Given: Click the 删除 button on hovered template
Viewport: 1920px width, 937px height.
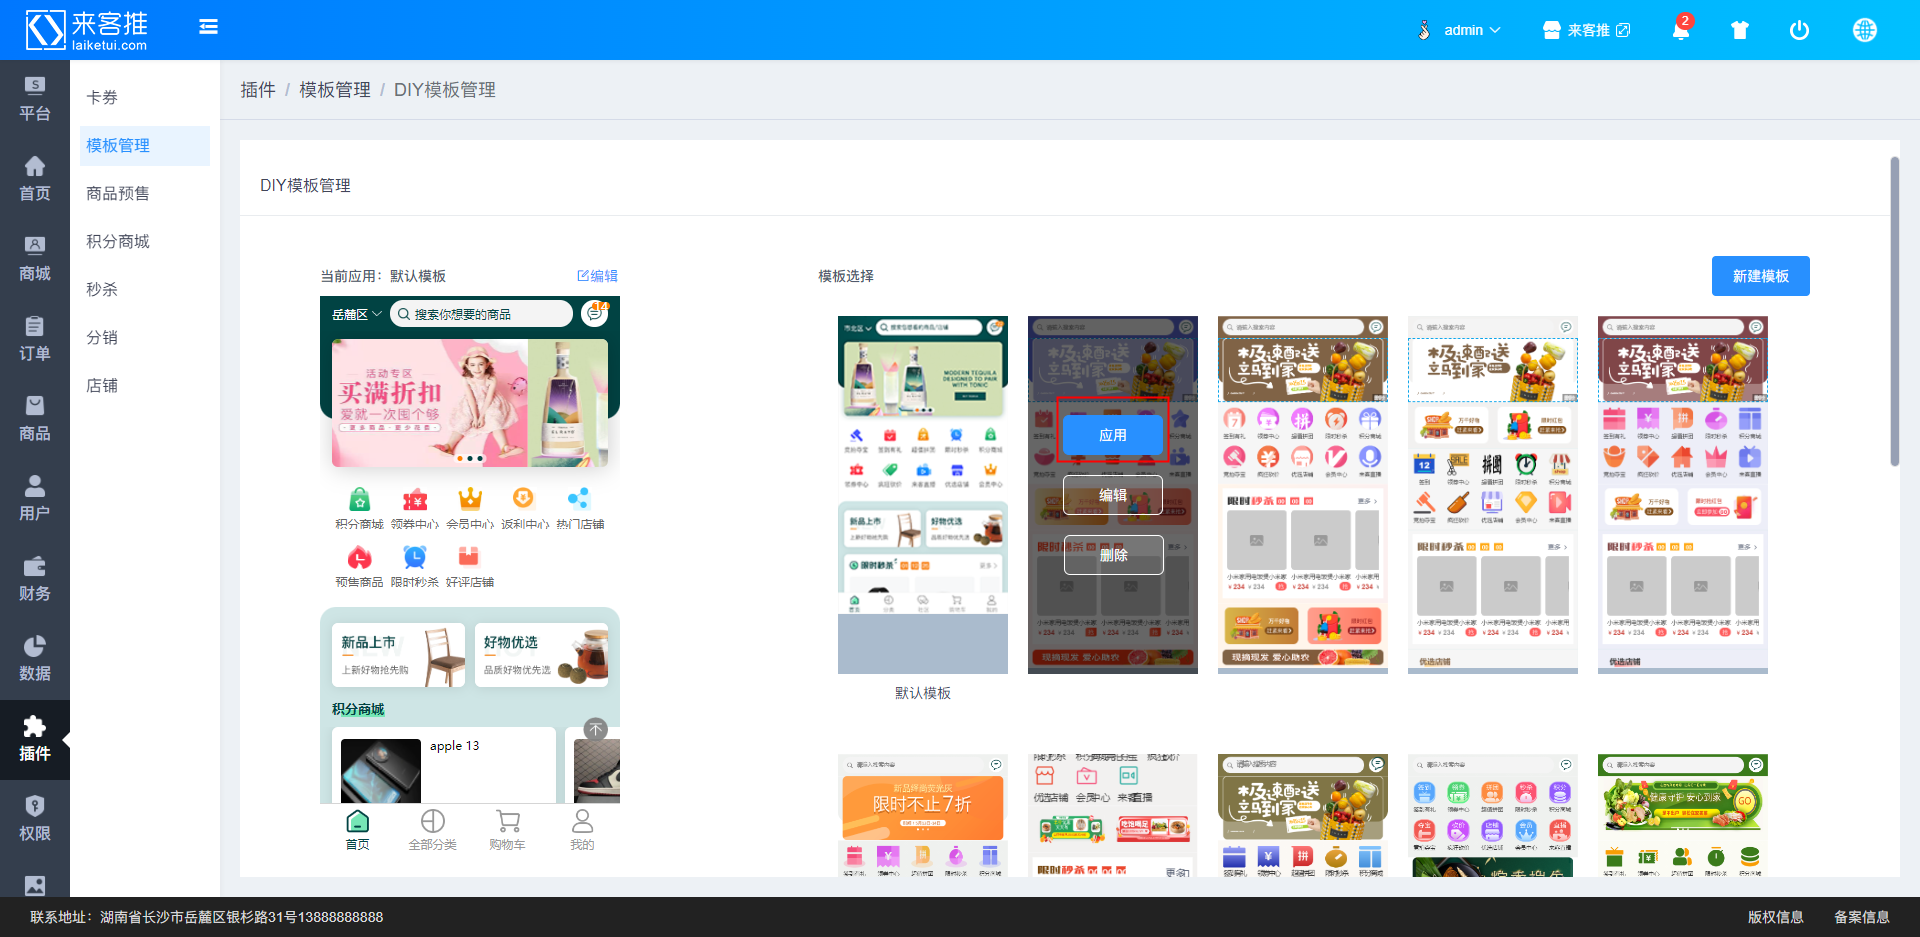Looking at the screenshot, I should (x=1113, y=555).
